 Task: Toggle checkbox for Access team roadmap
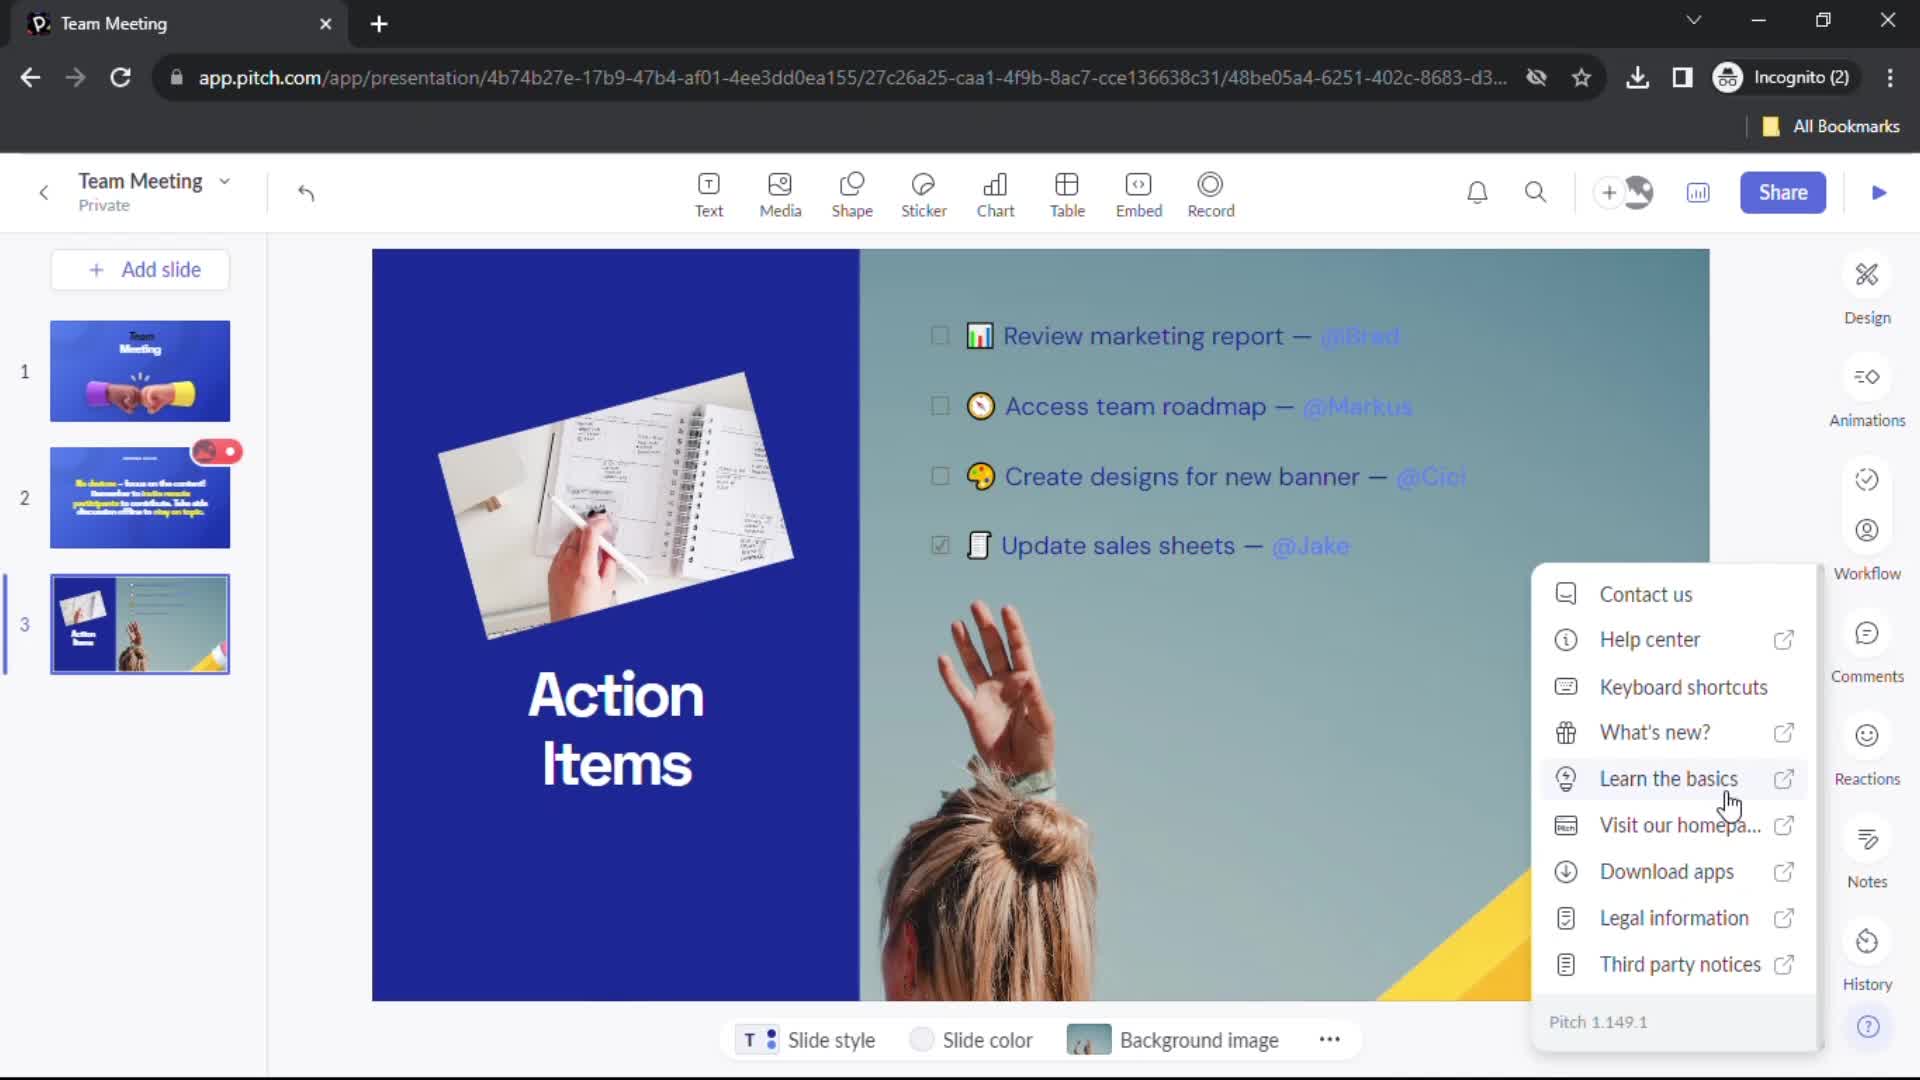click(942, 405)
